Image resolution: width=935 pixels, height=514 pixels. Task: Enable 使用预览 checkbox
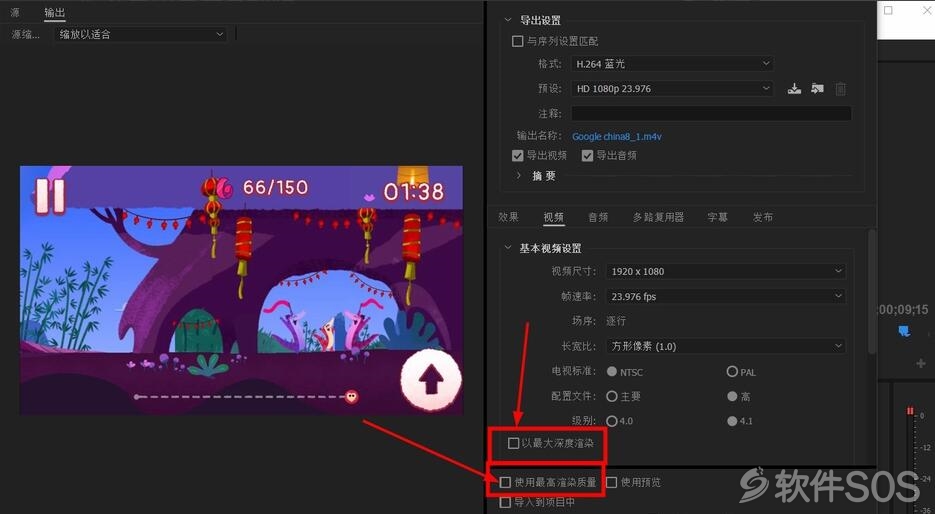click(611, 482)
